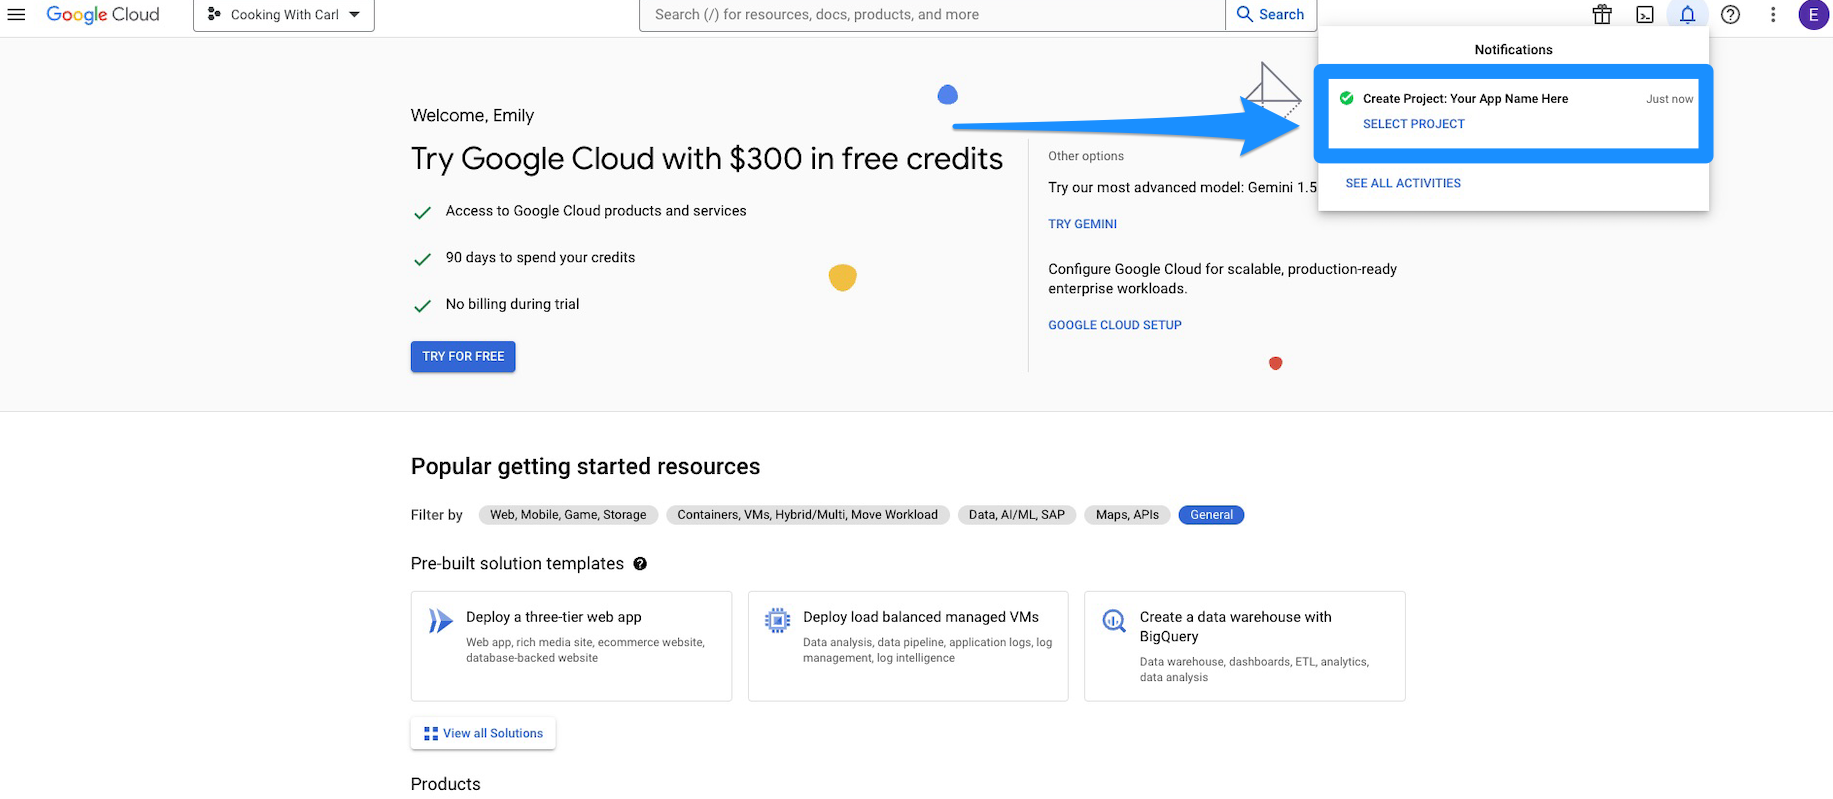This screenshot has width=1833, height=799.
Task: Focus the resources search field
Action: point(932,15)
